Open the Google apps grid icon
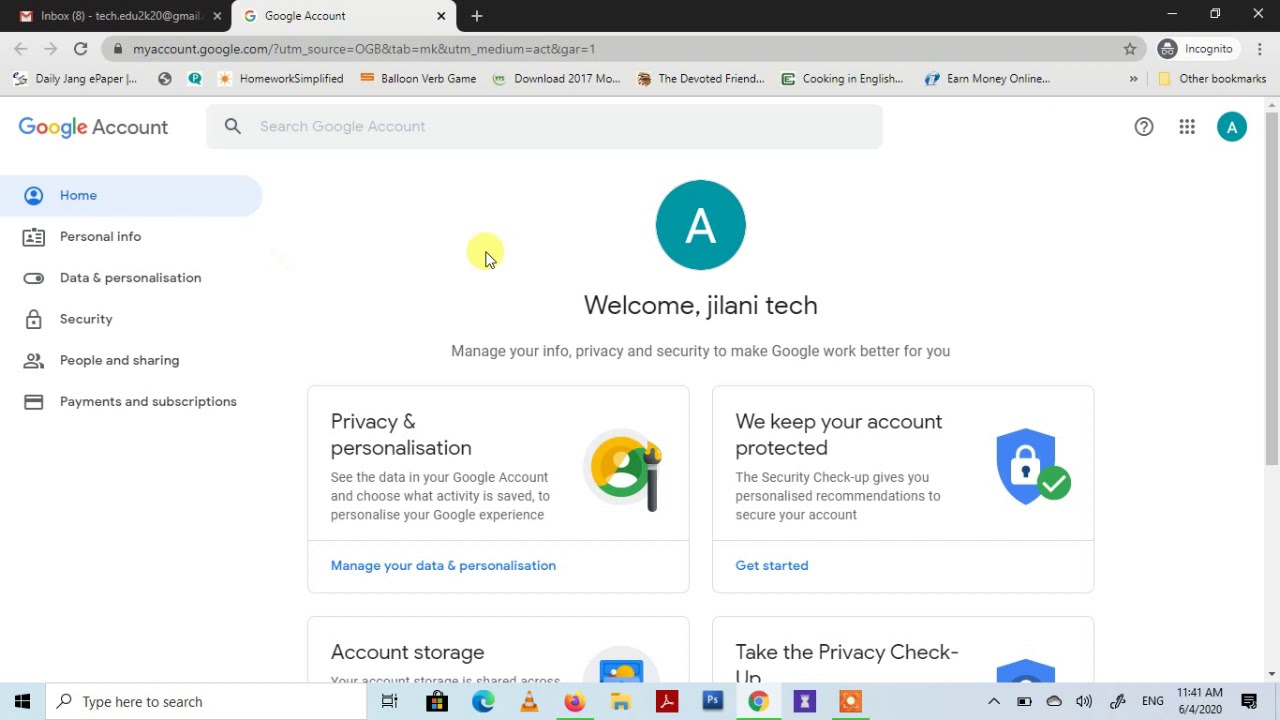This screenshot has height=720, width=1280. click(x=1187, y=127)
